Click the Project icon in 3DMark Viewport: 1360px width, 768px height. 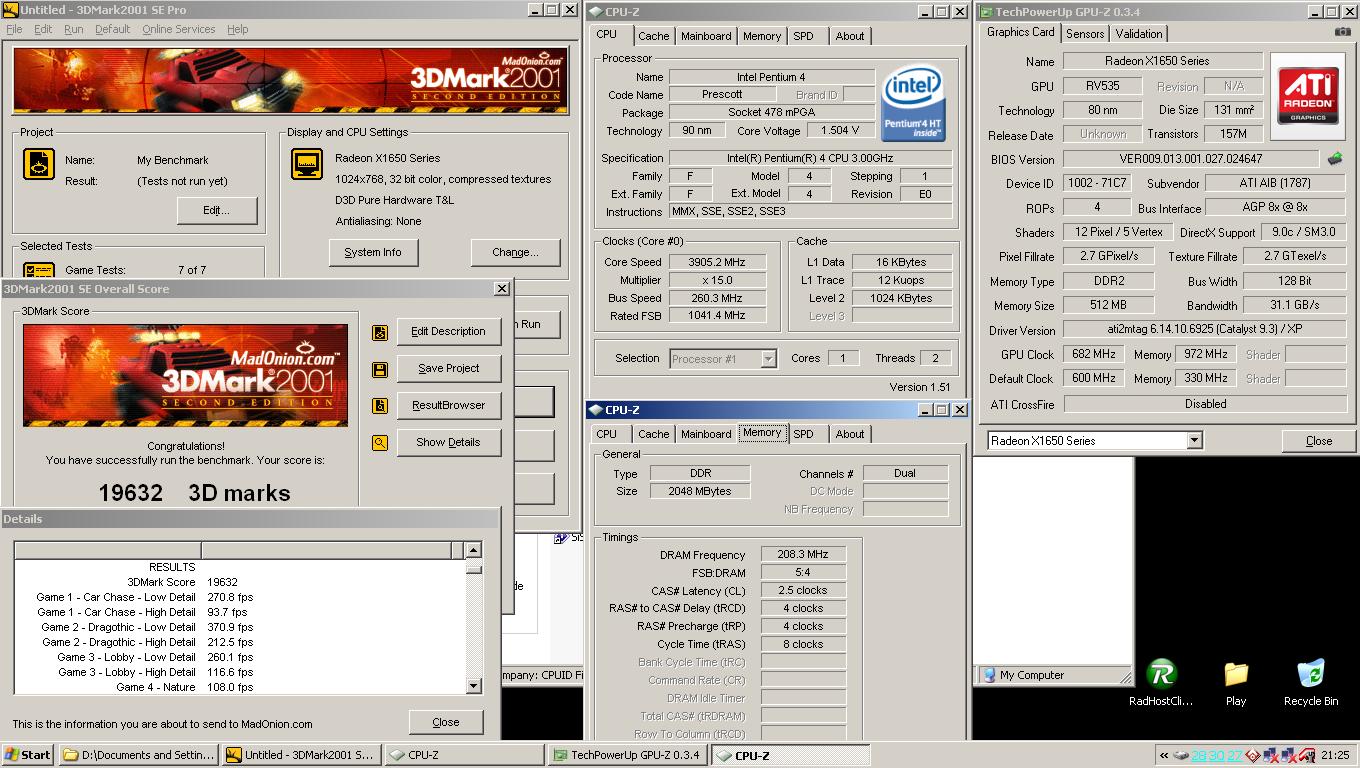pos(39,164)
